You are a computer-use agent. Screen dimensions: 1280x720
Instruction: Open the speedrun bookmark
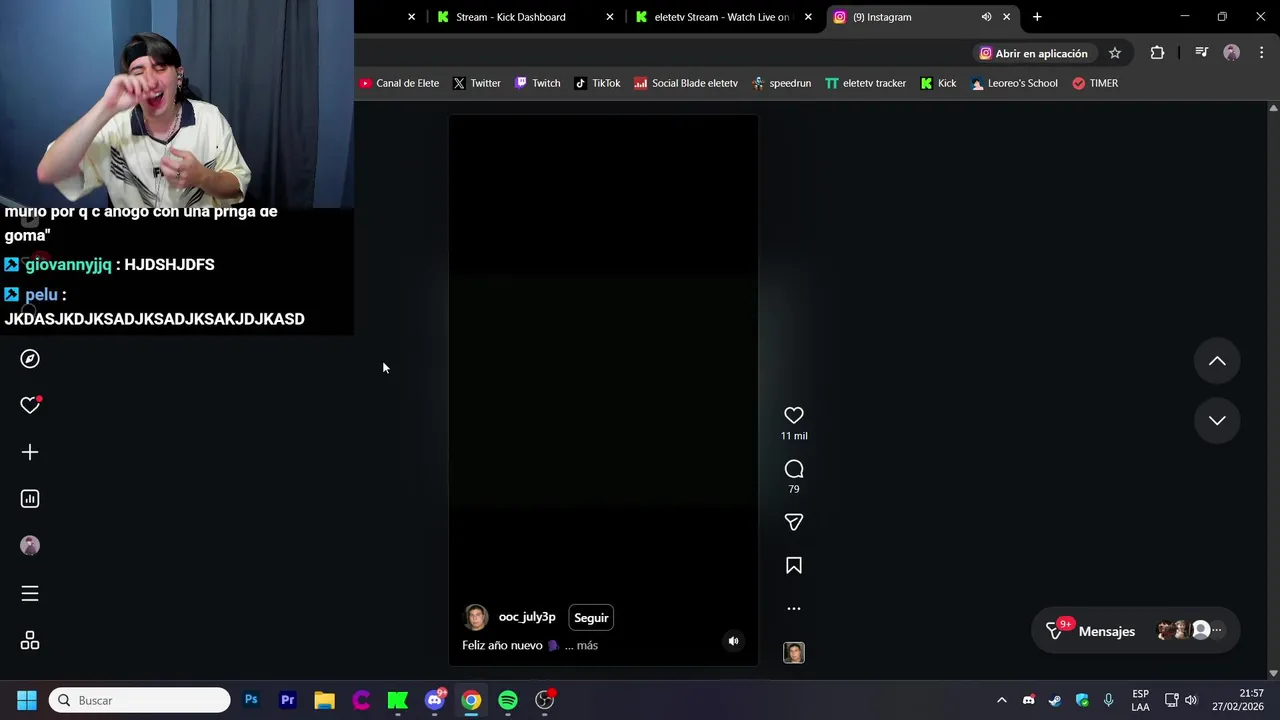781,83
